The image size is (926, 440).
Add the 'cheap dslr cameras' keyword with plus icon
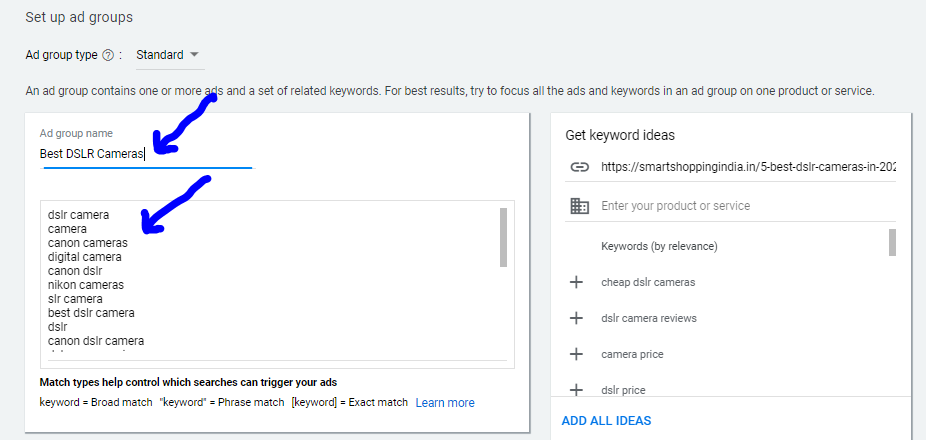click(576, 282)
